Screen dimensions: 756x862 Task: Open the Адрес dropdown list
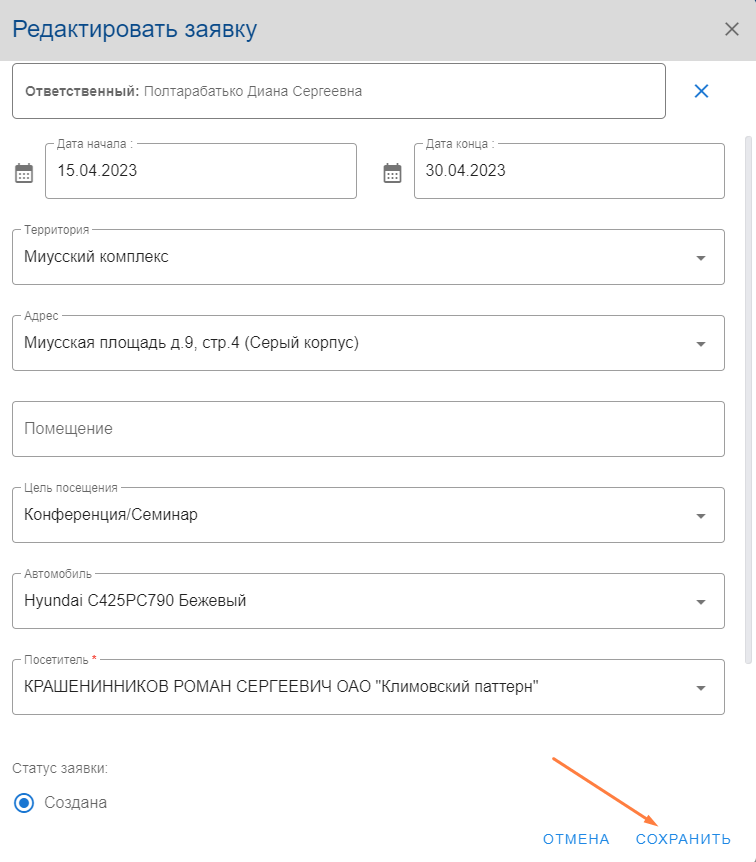(x=701, y=344)
